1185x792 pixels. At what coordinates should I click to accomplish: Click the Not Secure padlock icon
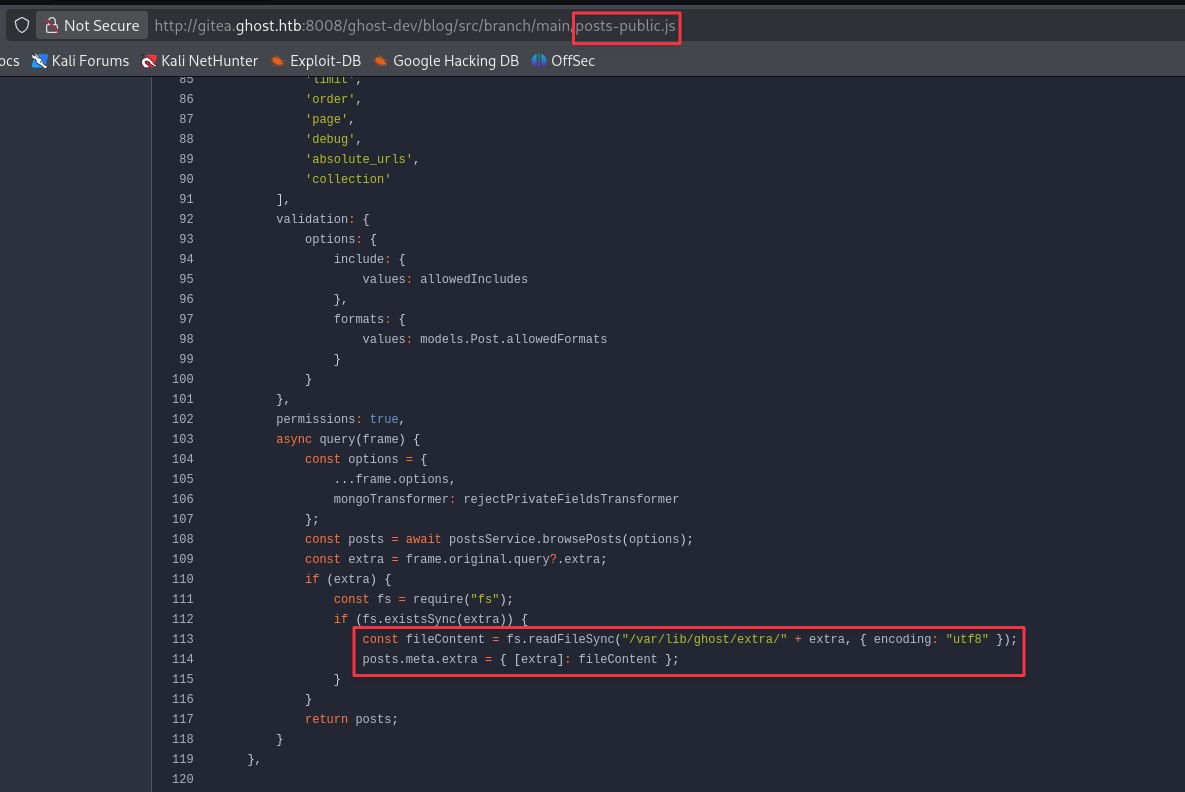pos(51,26)
